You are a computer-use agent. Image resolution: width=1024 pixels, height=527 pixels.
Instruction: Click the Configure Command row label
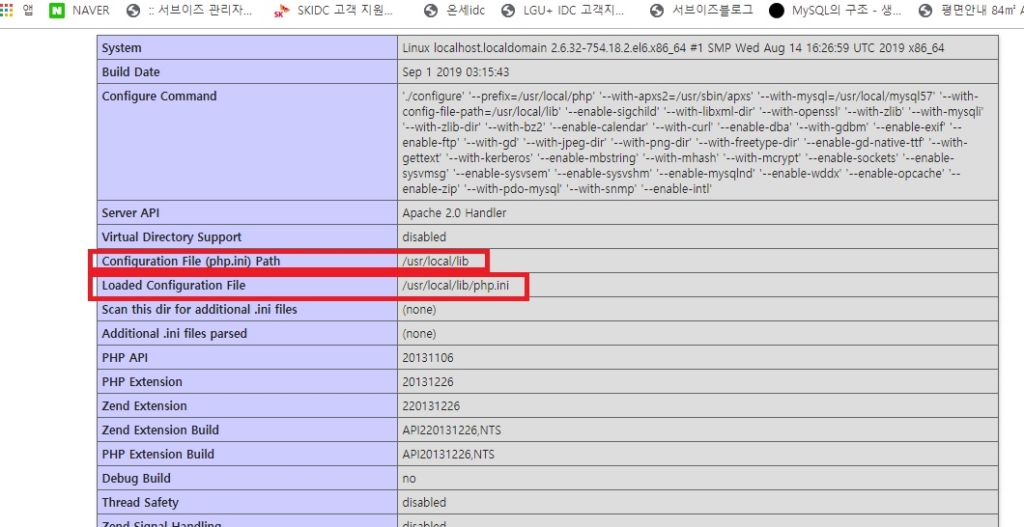[x=159, y=97]
